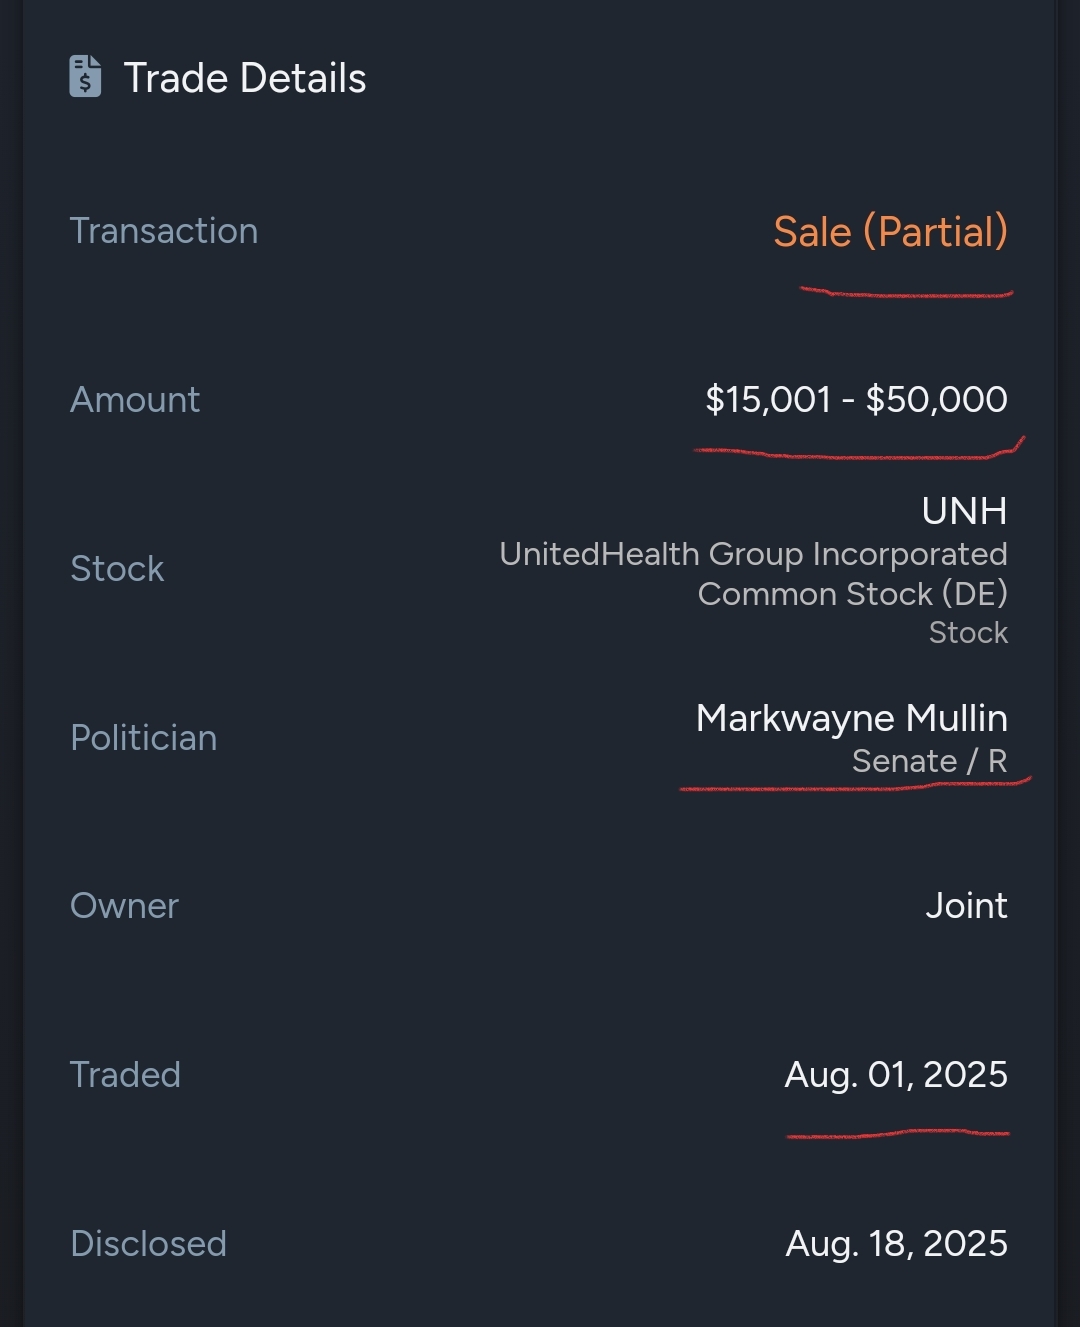Click the Aug. 01, 2025 traded date
The width and height of the screenshot is (1080, 1327).
pyautogui.click(x=896, y=1075)
